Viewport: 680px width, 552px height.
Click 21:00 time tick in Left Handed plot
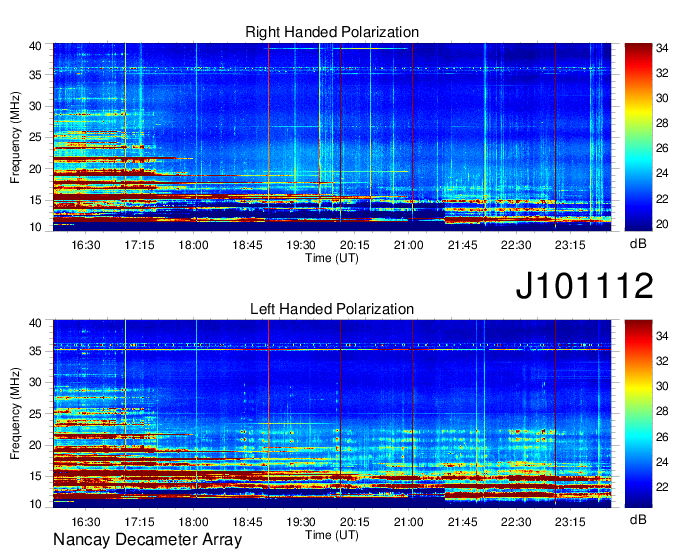click(409, 522)
